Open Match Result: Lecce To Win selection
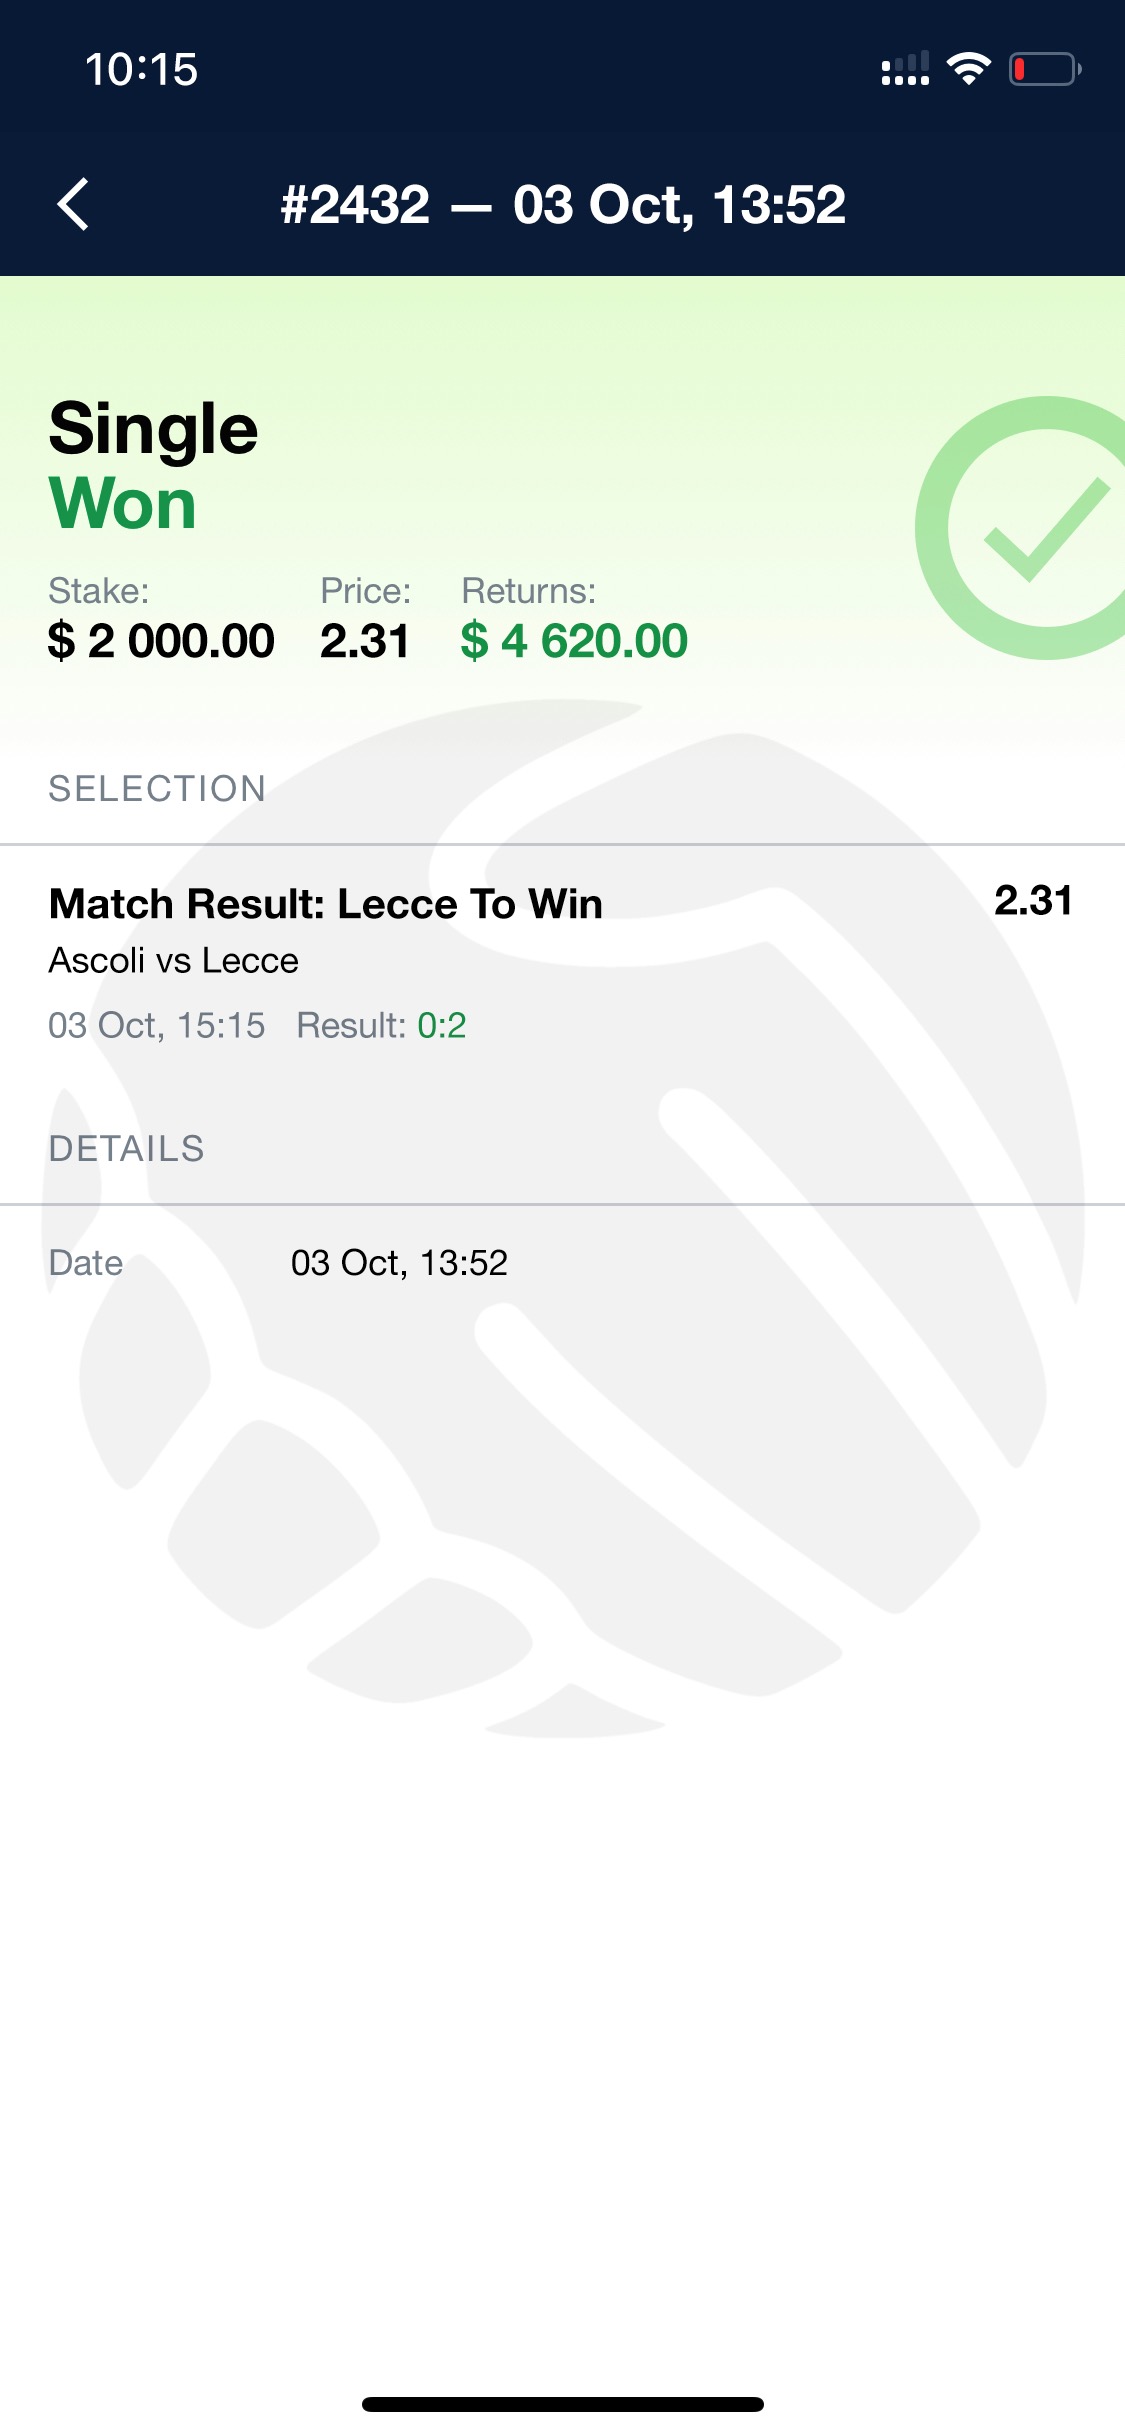 tap(326, 904)
